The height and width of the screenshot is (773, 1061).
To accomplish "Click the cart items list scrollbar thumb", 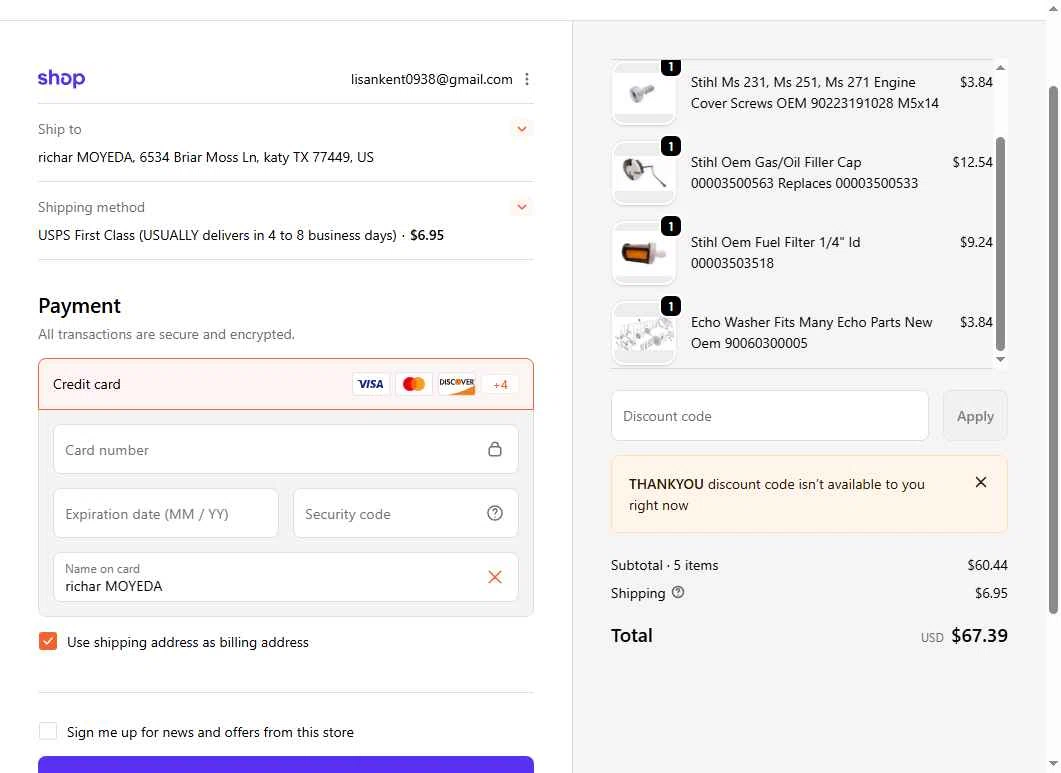I will pyautogui.click(x=1000, y=244).
